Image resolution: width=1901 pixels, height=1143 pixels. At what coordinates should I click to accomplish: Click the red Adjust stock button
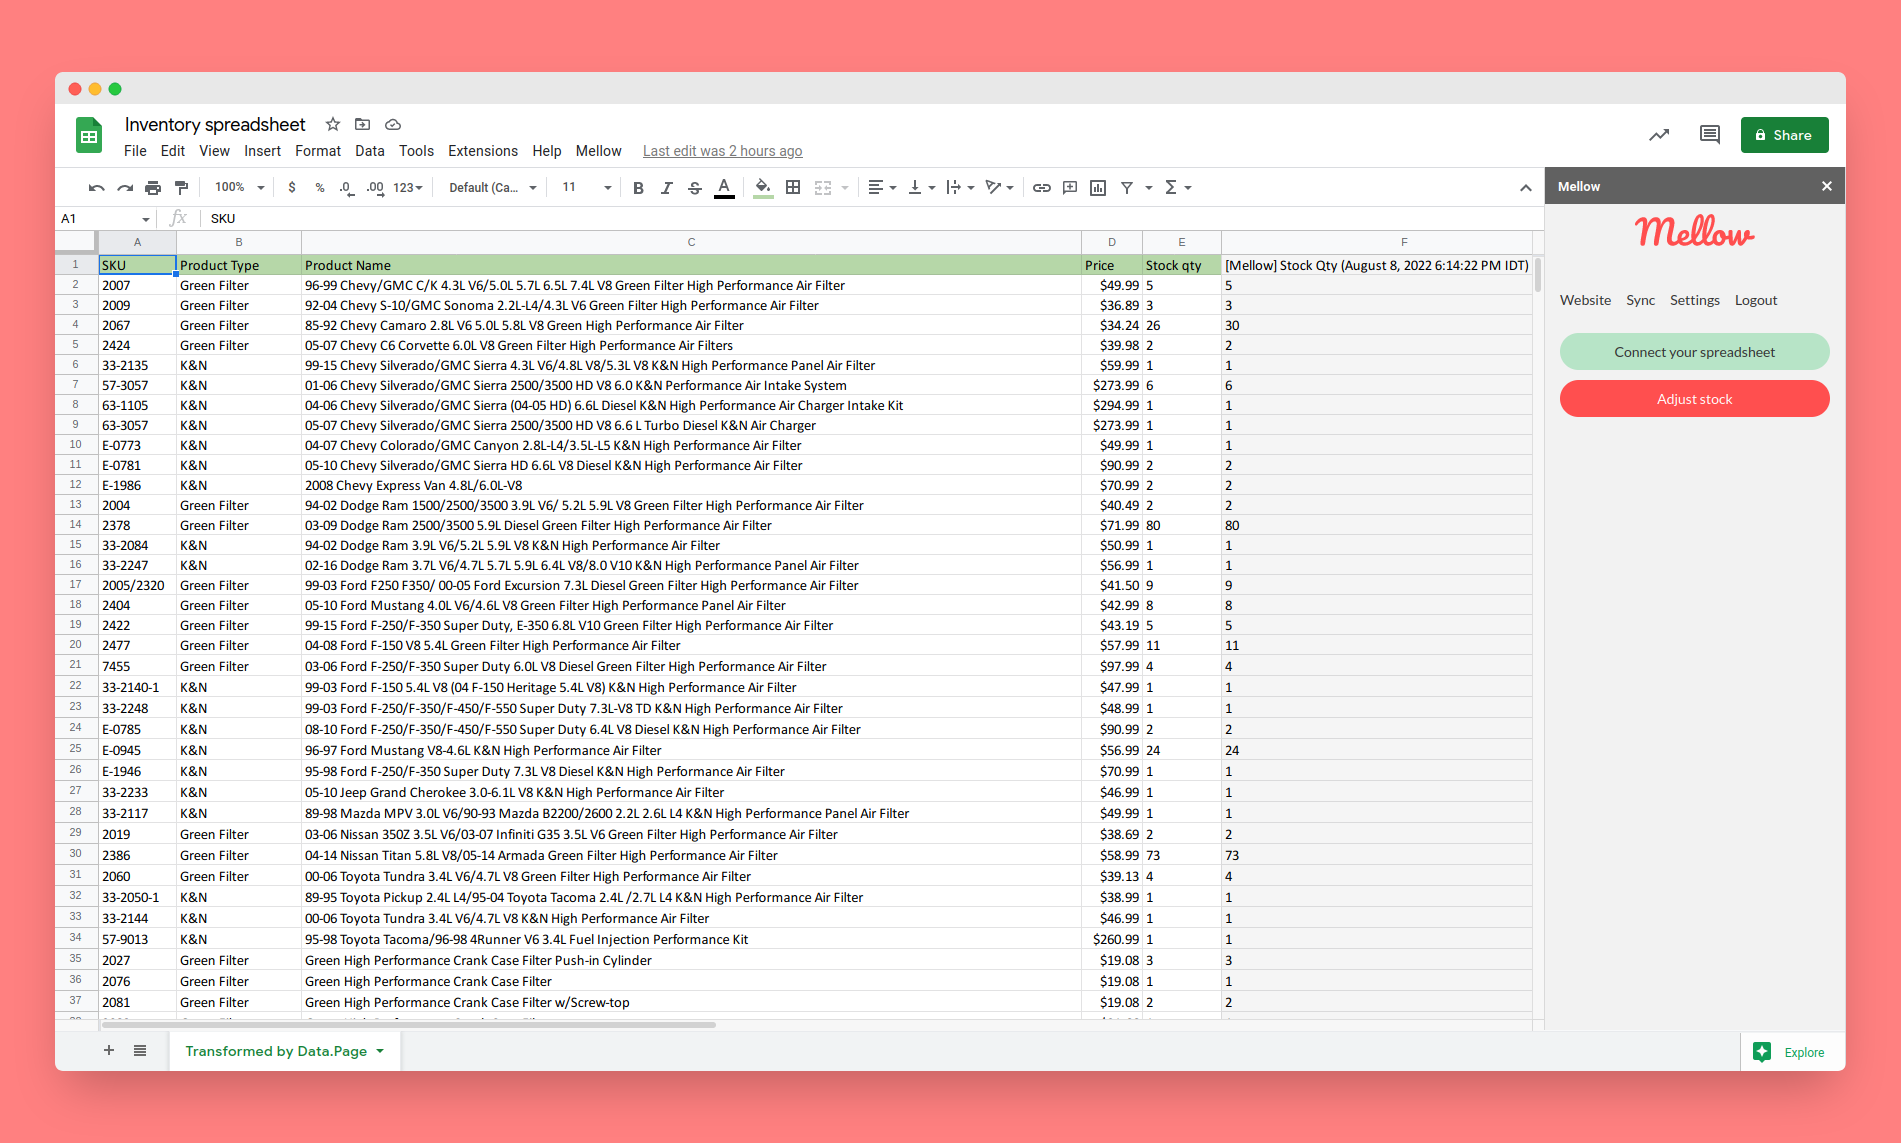(1695, 399)
